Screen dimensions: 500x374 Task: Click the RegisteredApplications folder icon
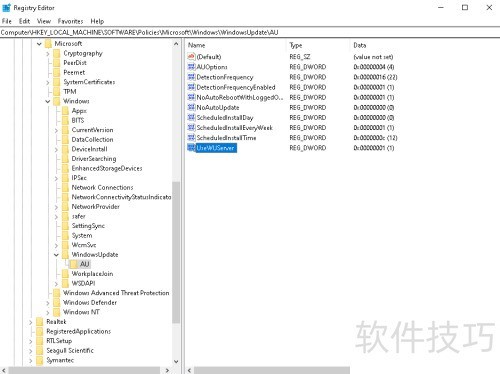click(x=40, y=331)
